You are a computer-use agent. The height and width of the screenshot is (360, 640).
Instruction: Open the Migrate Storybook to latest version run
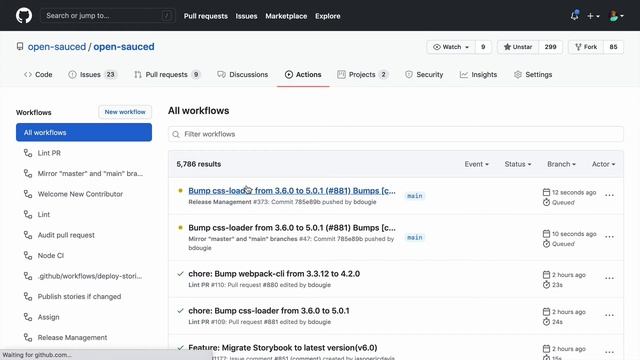point(282,348)
